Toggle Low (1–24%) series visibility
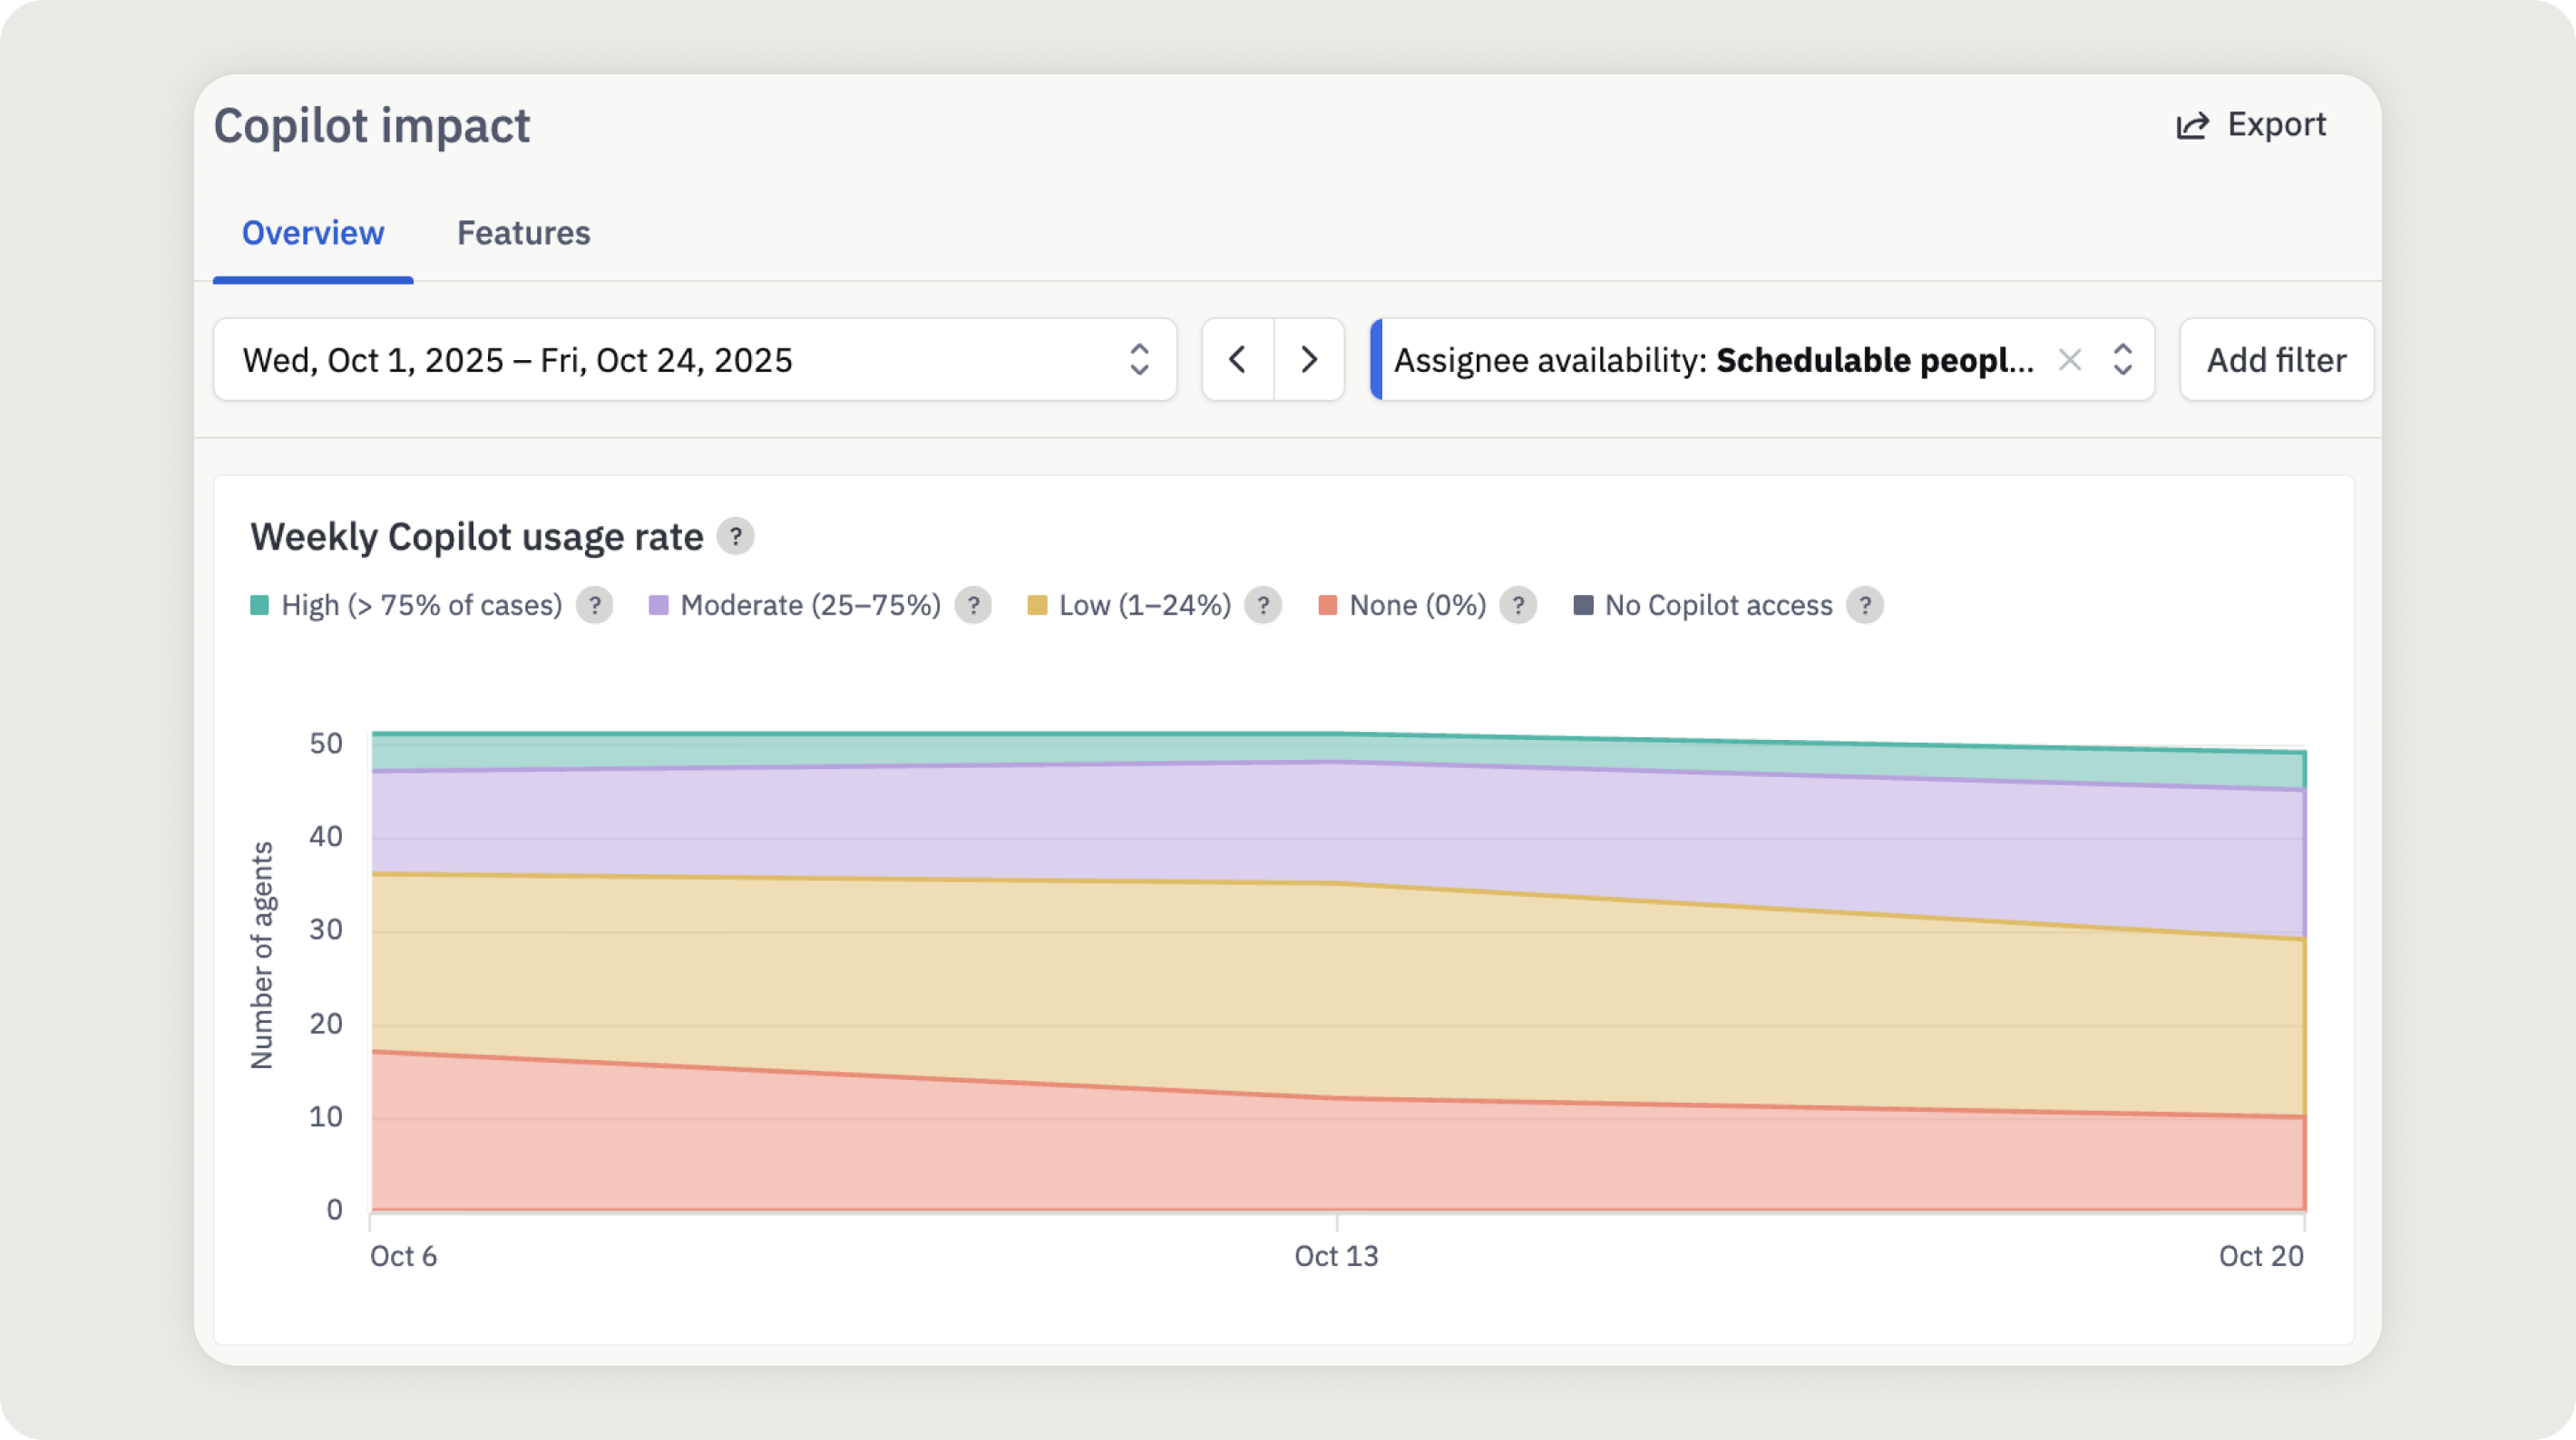2576x1440 pixels. pyautogui.click(x=1144, y=605)
